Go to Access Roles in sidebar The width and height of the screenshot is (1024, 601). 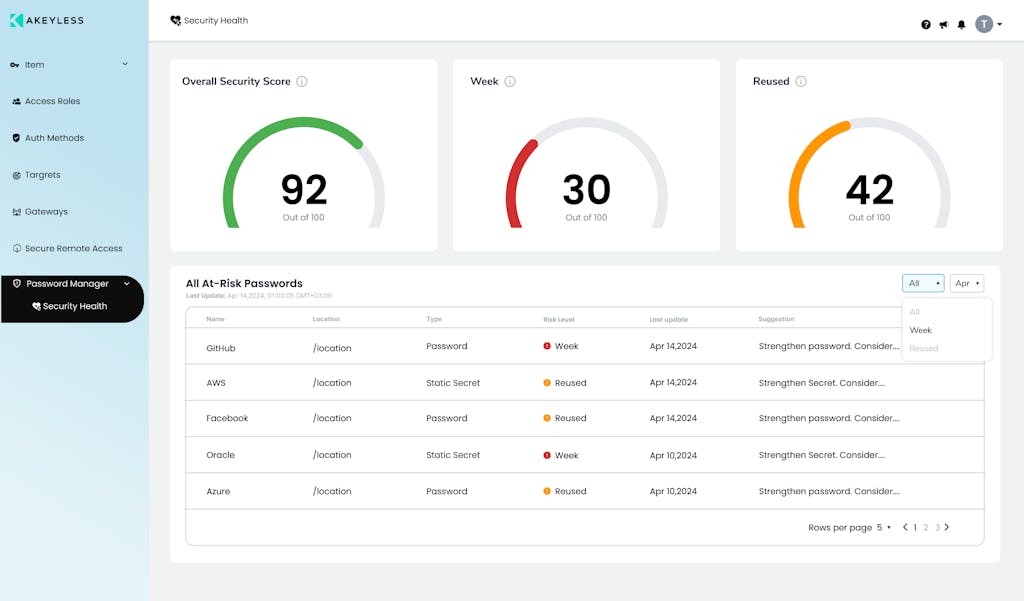pyautogui.click(x=52, y=102)
